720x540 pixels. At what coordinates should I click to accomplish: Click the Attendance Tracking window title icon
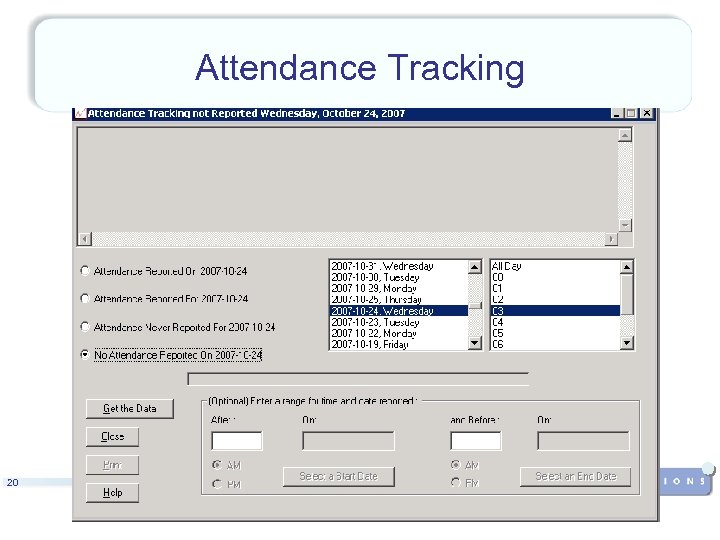(x=80, y=113)
